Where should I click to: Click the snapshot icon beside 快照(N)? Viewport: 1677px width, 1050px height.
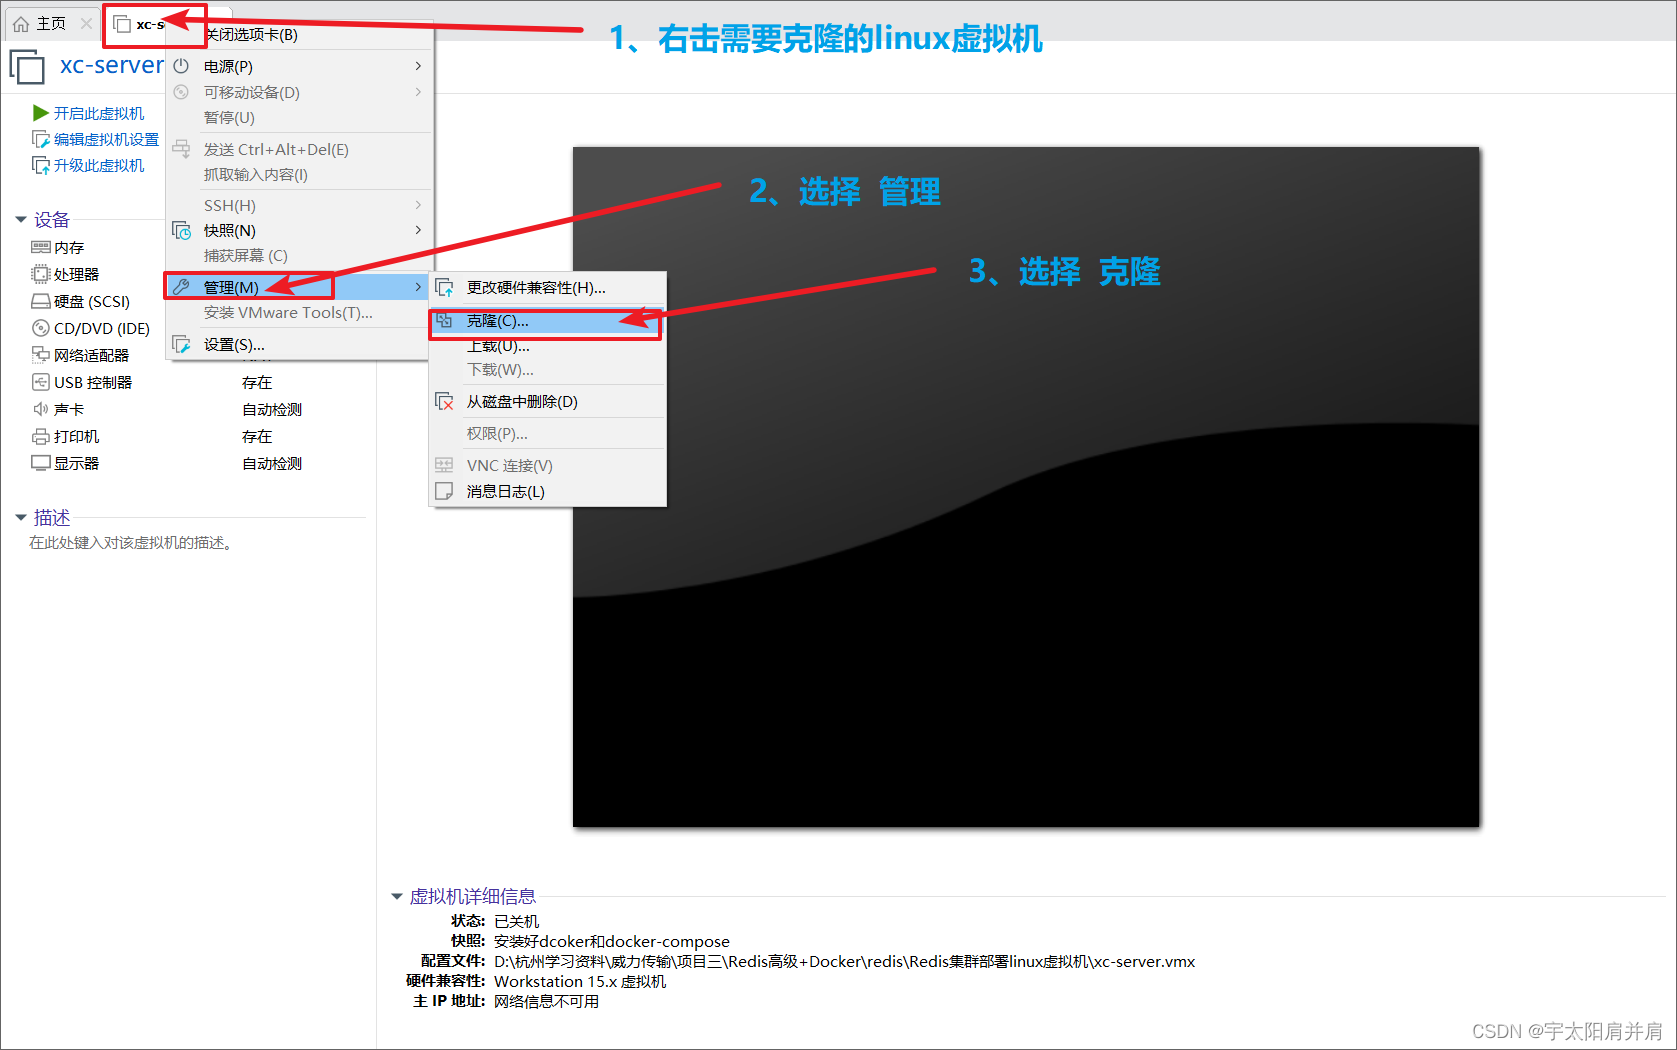pyautogui.click(x=181, y=230)
